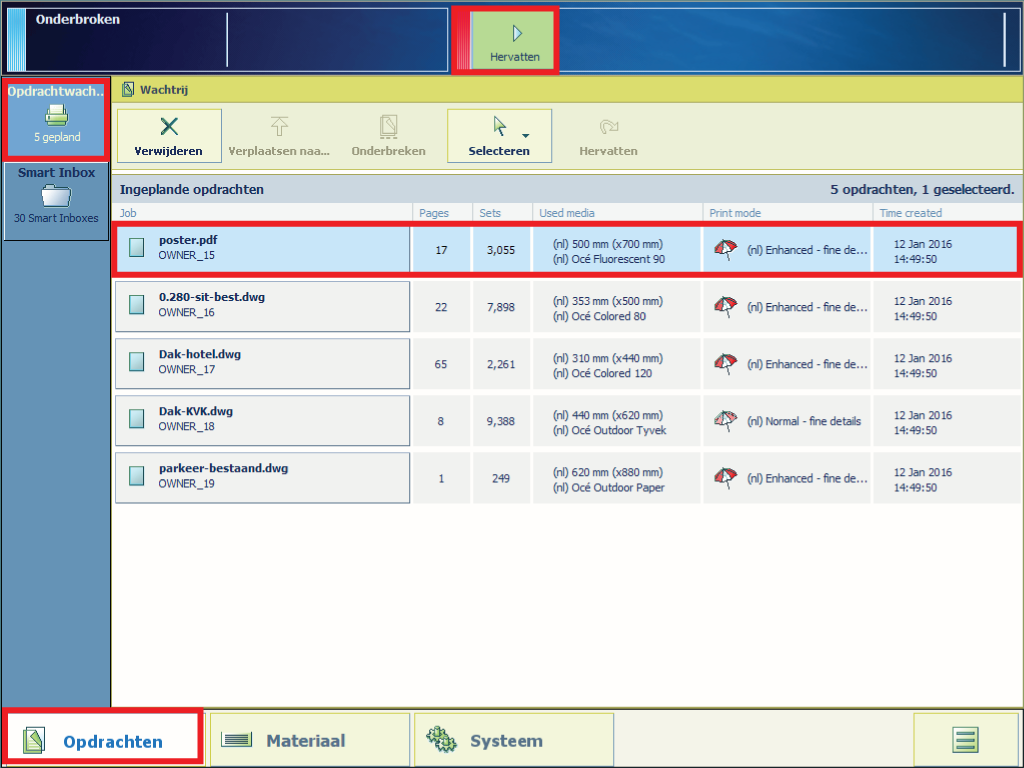Click the Hervatten play button in top bar

514,40
